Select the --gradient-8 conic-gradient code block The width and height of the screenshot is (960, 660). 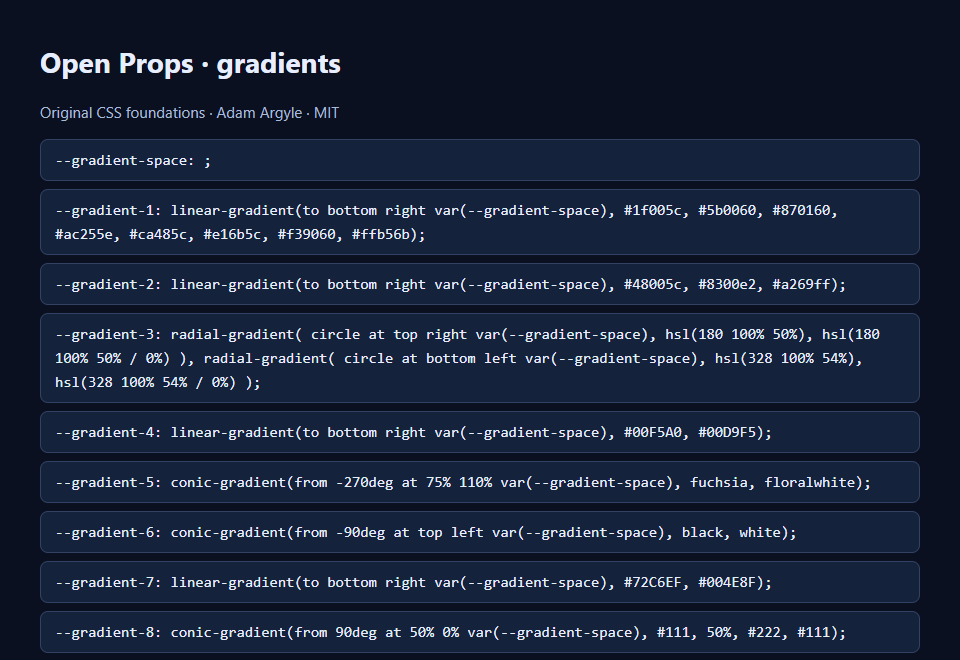point(479,632)
